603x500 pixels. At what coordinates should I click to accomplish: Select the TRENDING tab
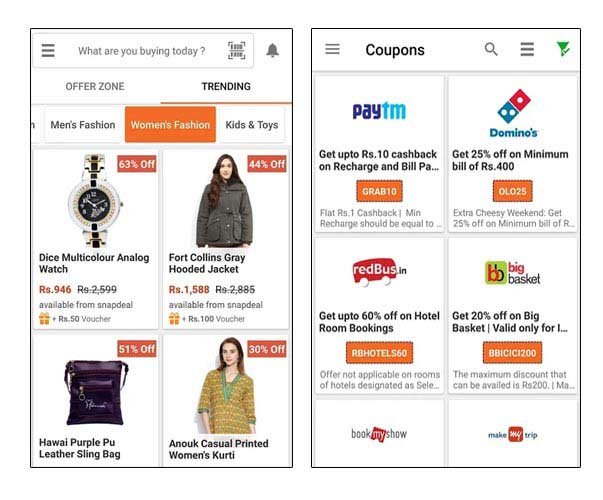pos(226,87)
